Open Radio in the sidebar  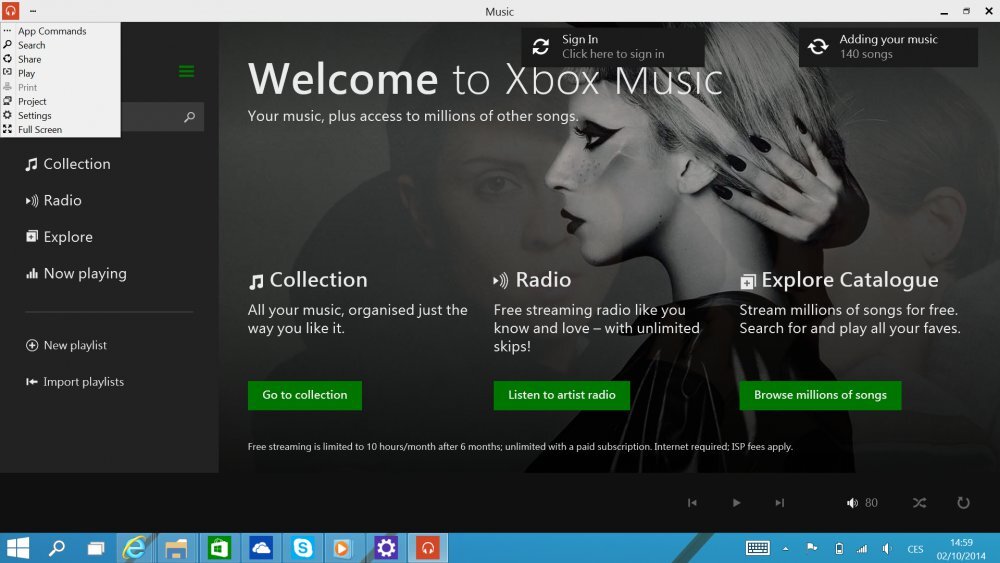point(54,200)
